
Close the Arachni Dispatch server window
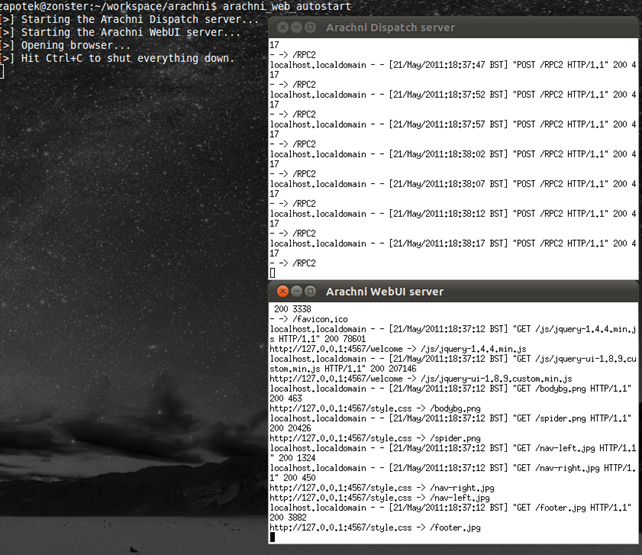point(285,27)
